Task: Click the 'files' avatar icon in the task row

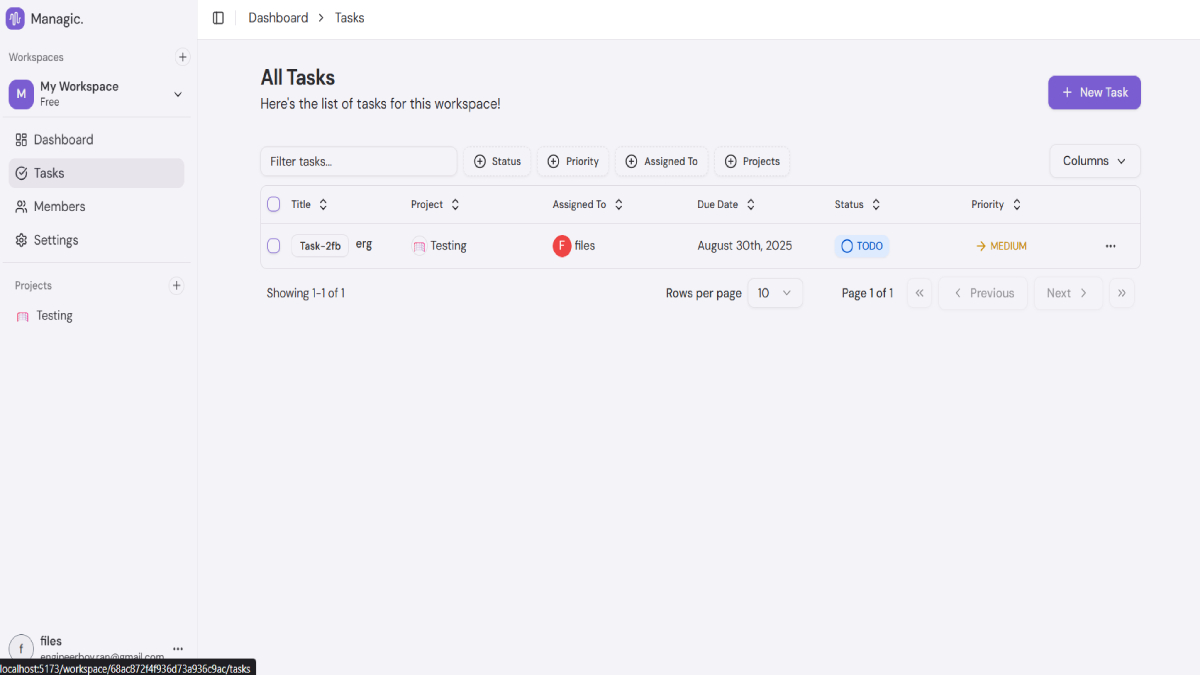Action: pos(562,245)
